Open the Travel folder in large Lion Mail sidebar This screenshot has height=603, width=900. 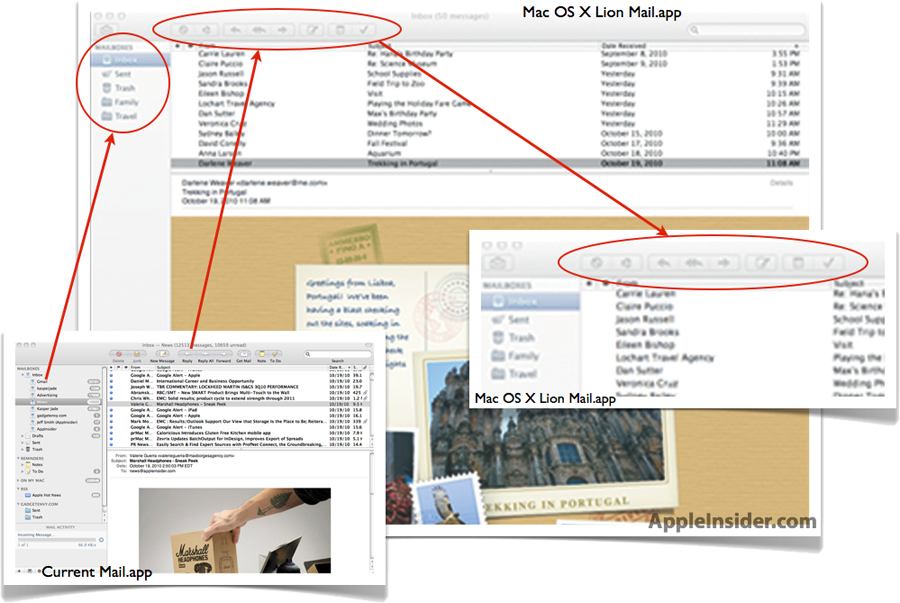point(119,116)
